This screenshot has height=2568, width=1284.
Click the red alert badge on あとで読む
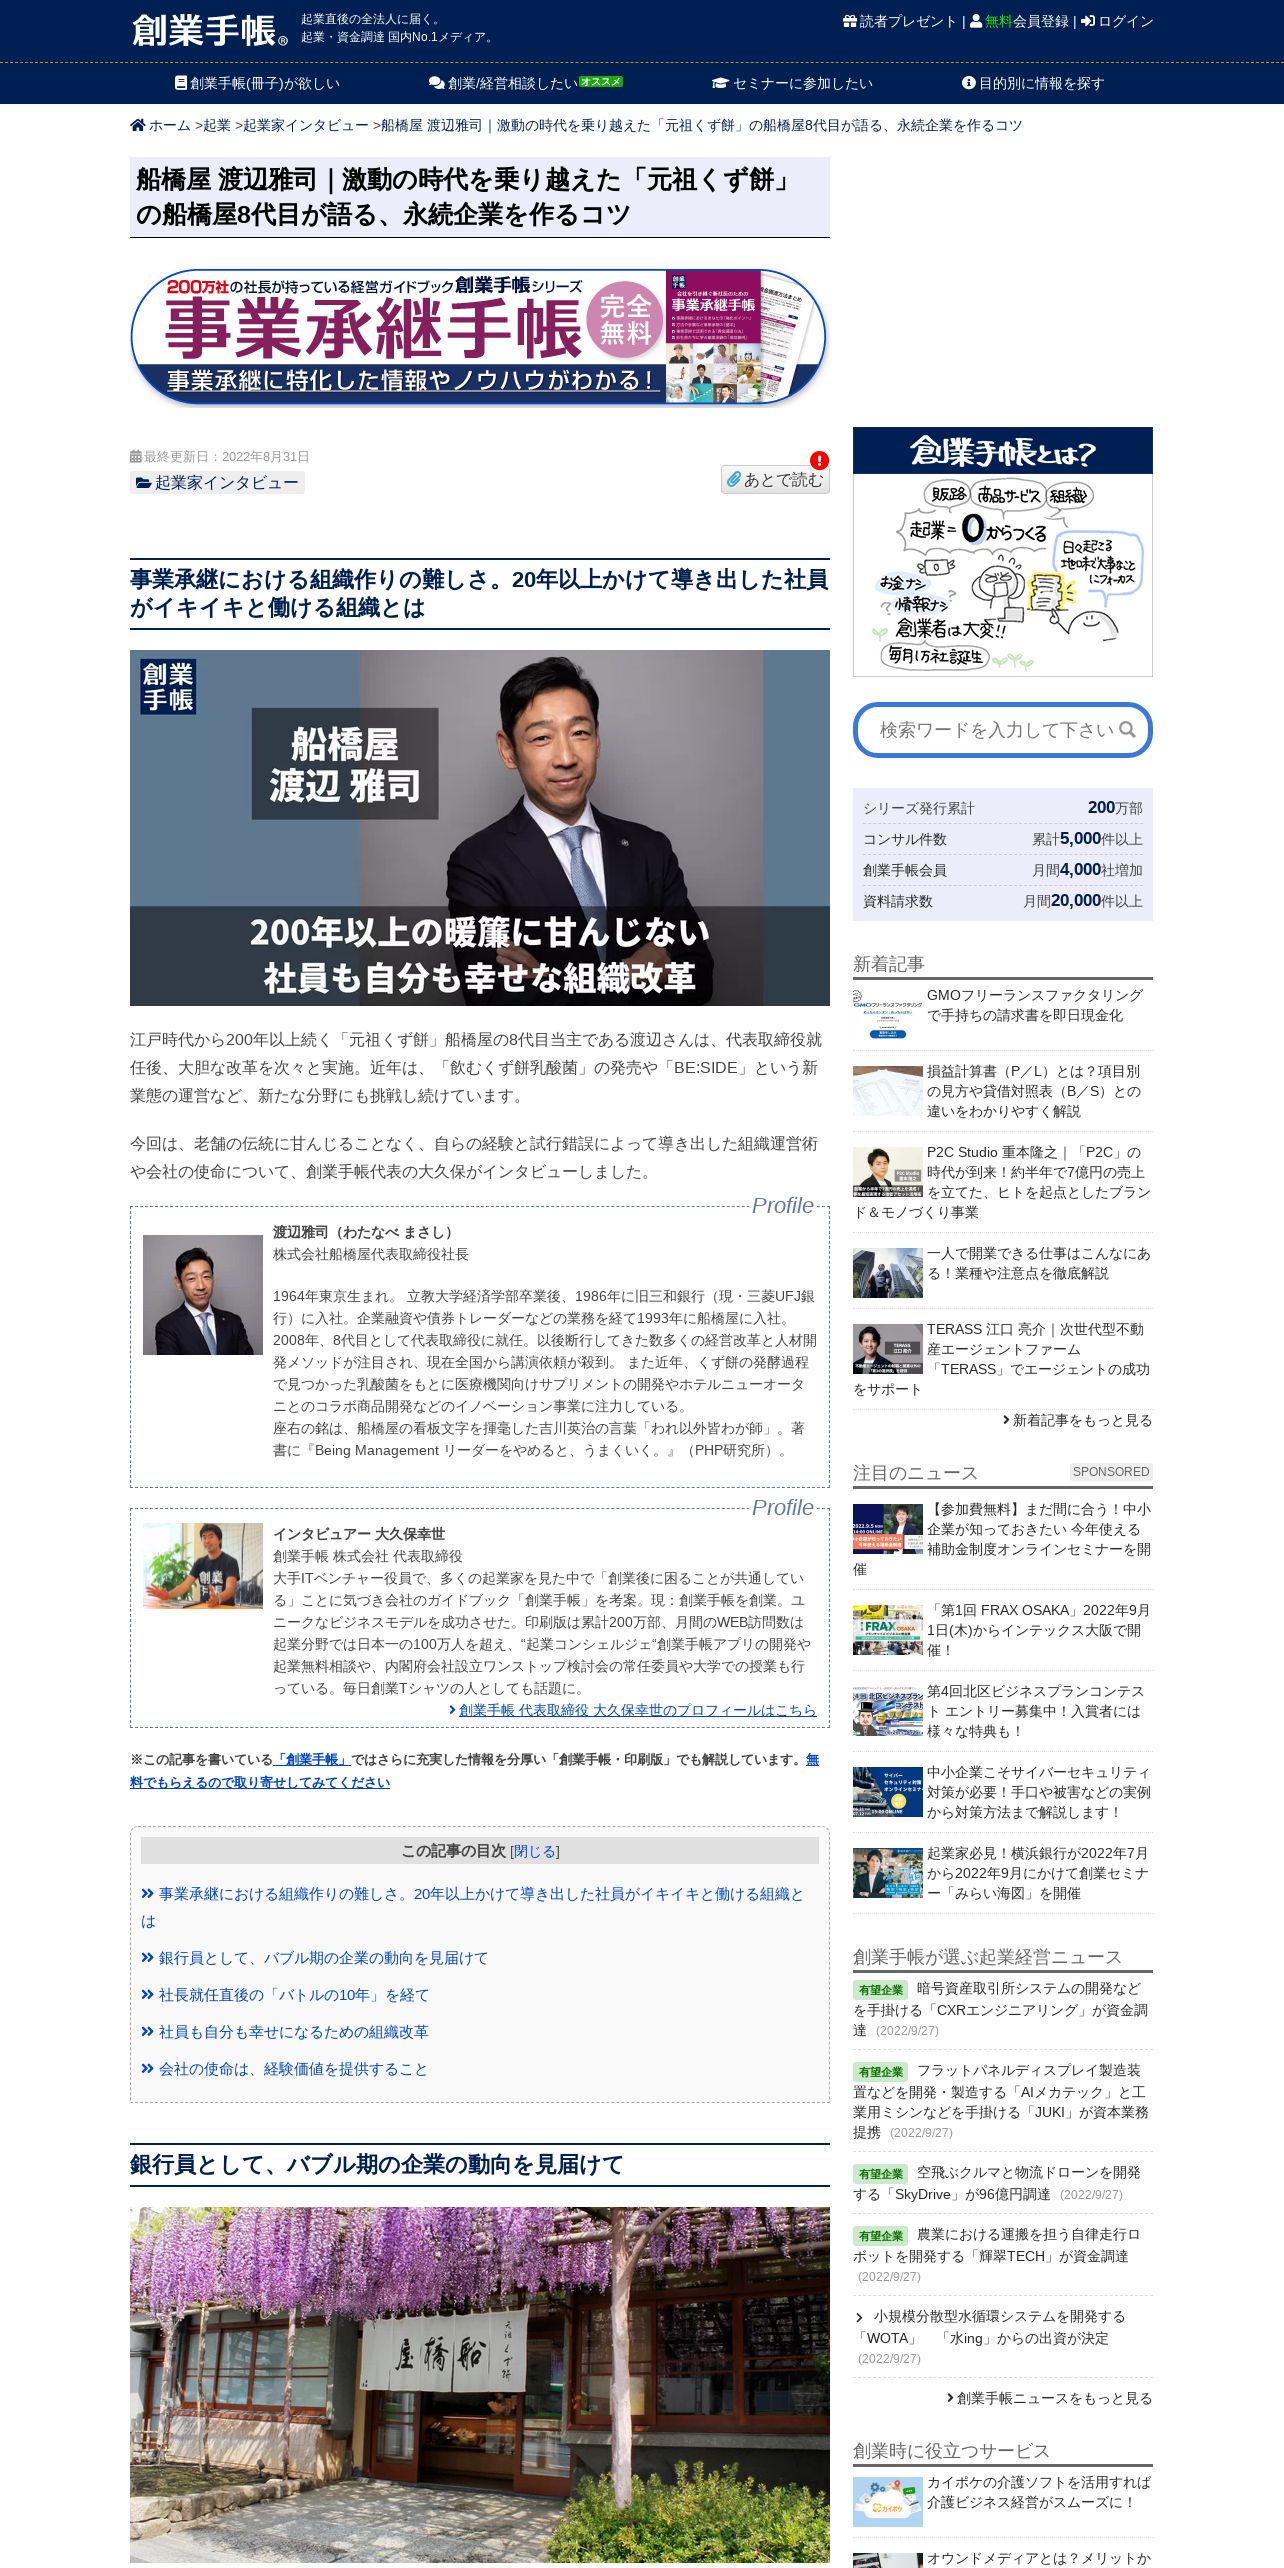tap(819, 460)
